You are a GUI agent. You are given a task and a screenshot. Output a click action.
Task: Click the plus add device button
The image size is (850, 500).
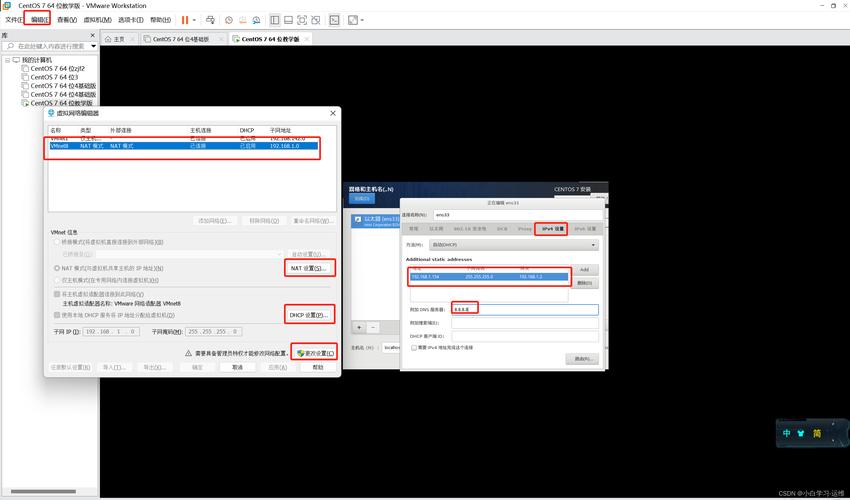[359, 328]
